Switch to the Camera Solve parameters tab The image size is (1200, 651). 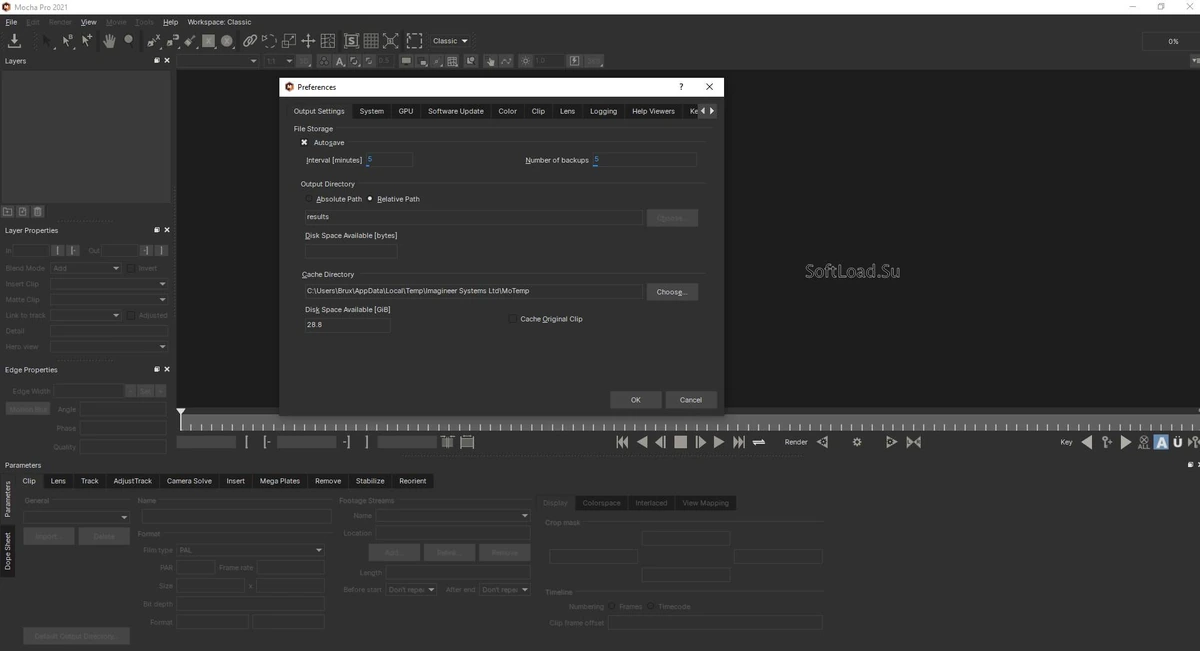coord(189,481)
